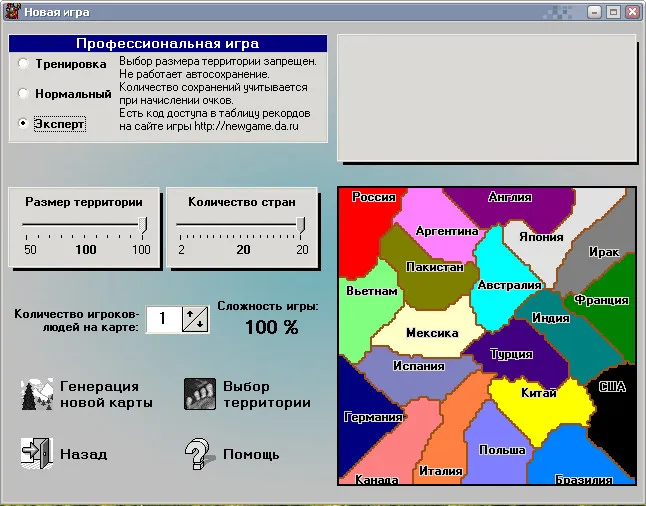
Task: Click the human players number field
Action: [163, 319]
